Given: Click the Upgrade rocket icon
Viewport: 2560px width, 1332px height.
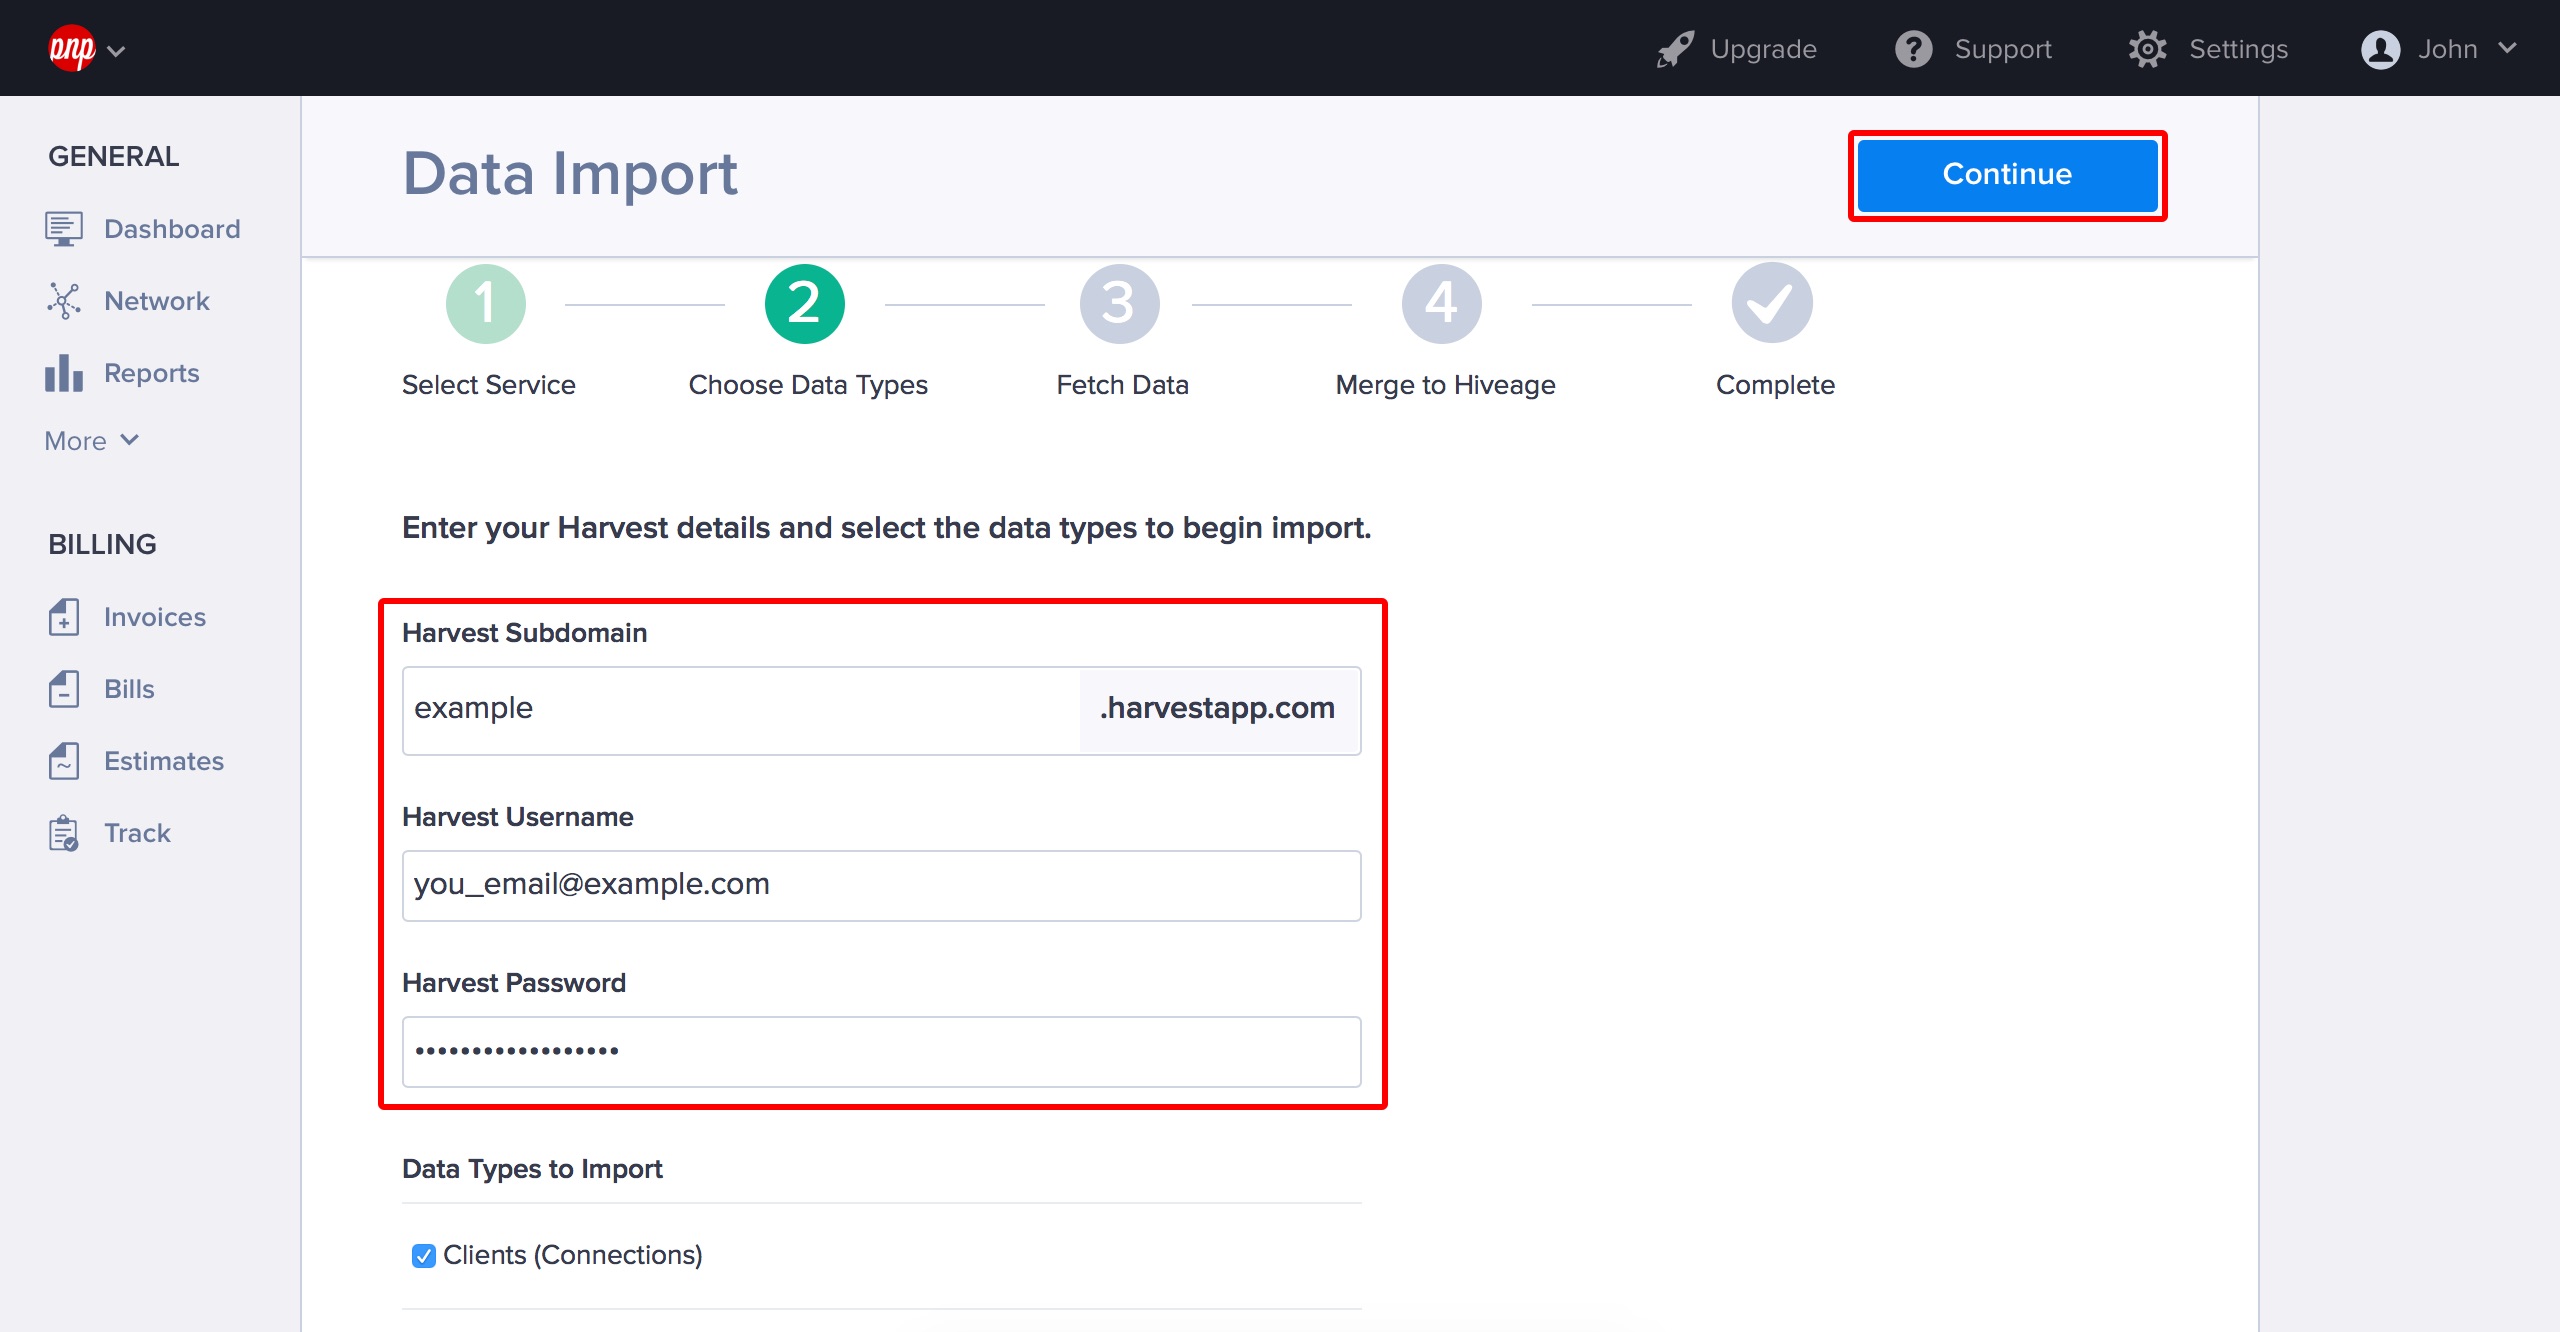Looking at the screenshot, I should 1675,49.
